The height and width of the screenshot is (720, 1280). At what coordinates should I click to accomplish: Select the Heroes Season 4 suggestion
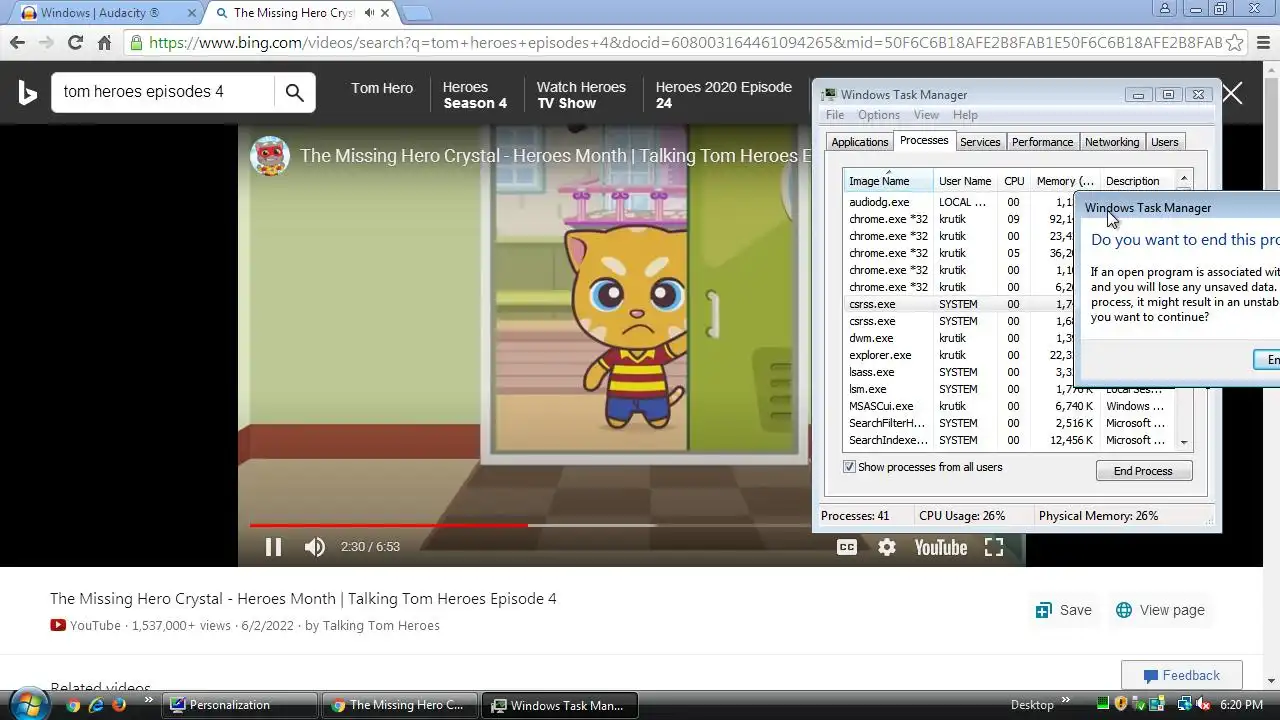coord(475,95)
